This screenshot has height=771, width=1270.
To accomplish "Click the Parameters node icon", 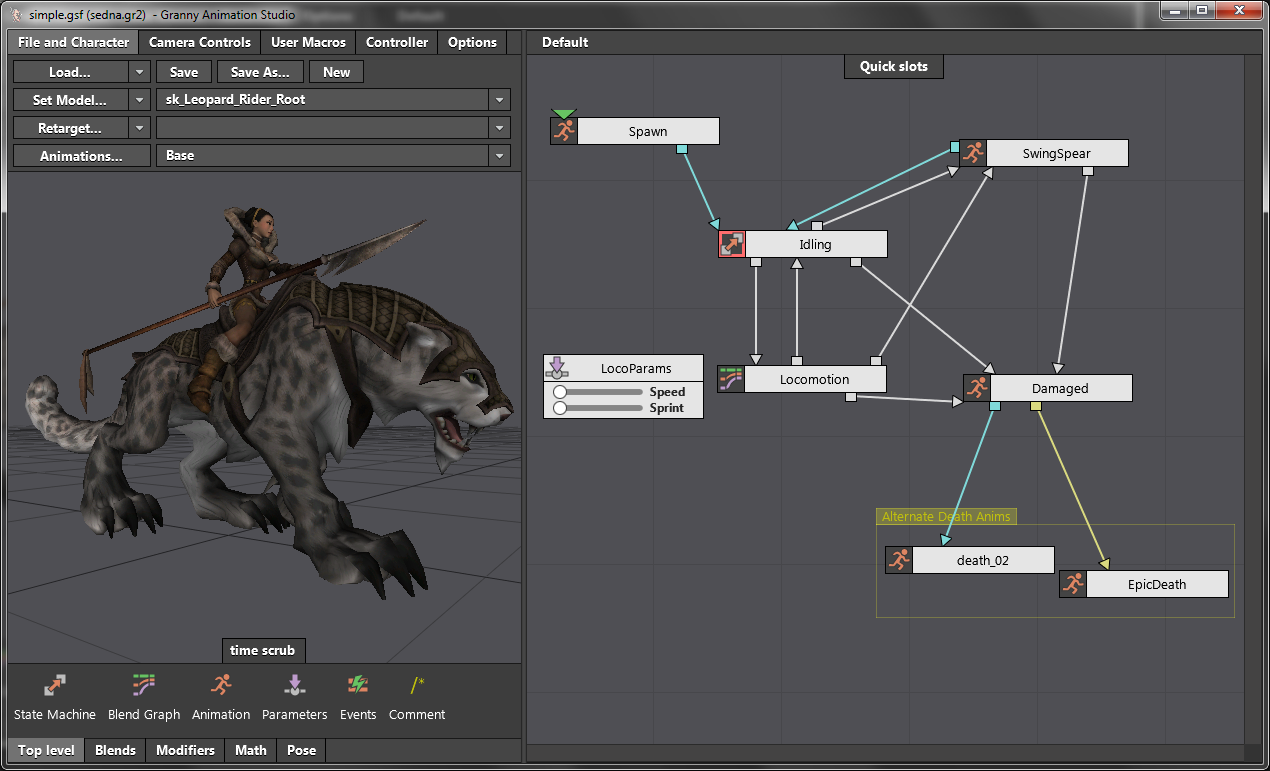I will pyautogui.click(x=294, y=686).
